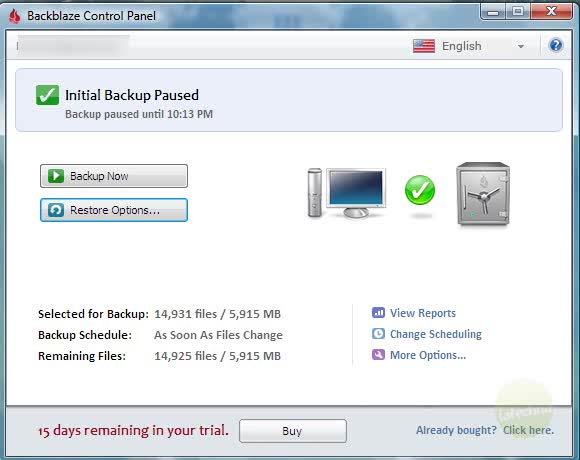Click the green checkmark status icon
Image resolution: width=580 pixels, height=460 pixels.
pyautogui.click(x=47, y=95)
